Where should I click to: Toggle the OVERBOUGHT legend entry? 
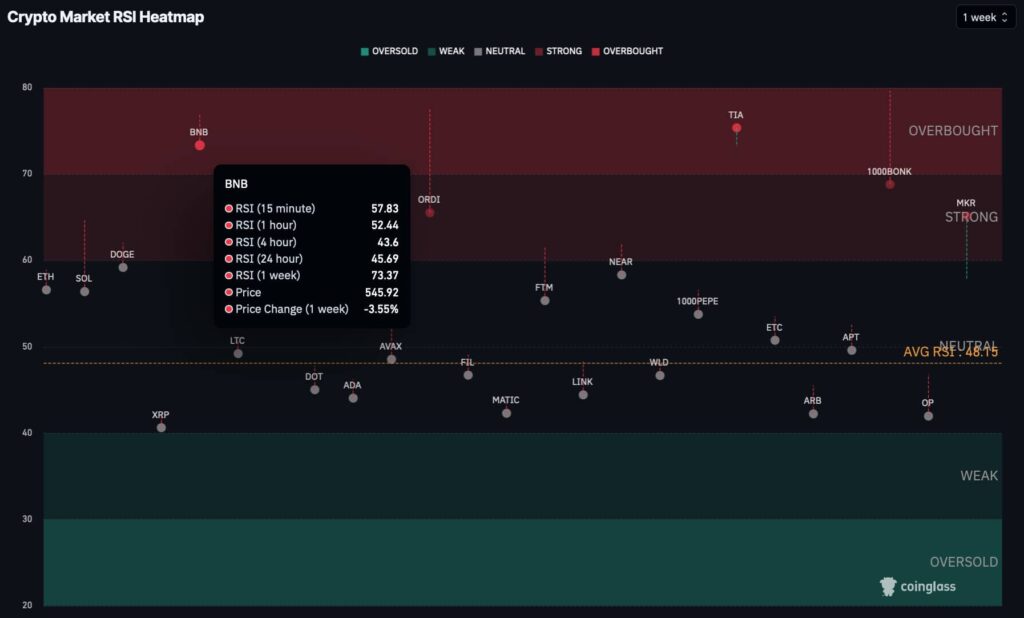pos(627,51)
